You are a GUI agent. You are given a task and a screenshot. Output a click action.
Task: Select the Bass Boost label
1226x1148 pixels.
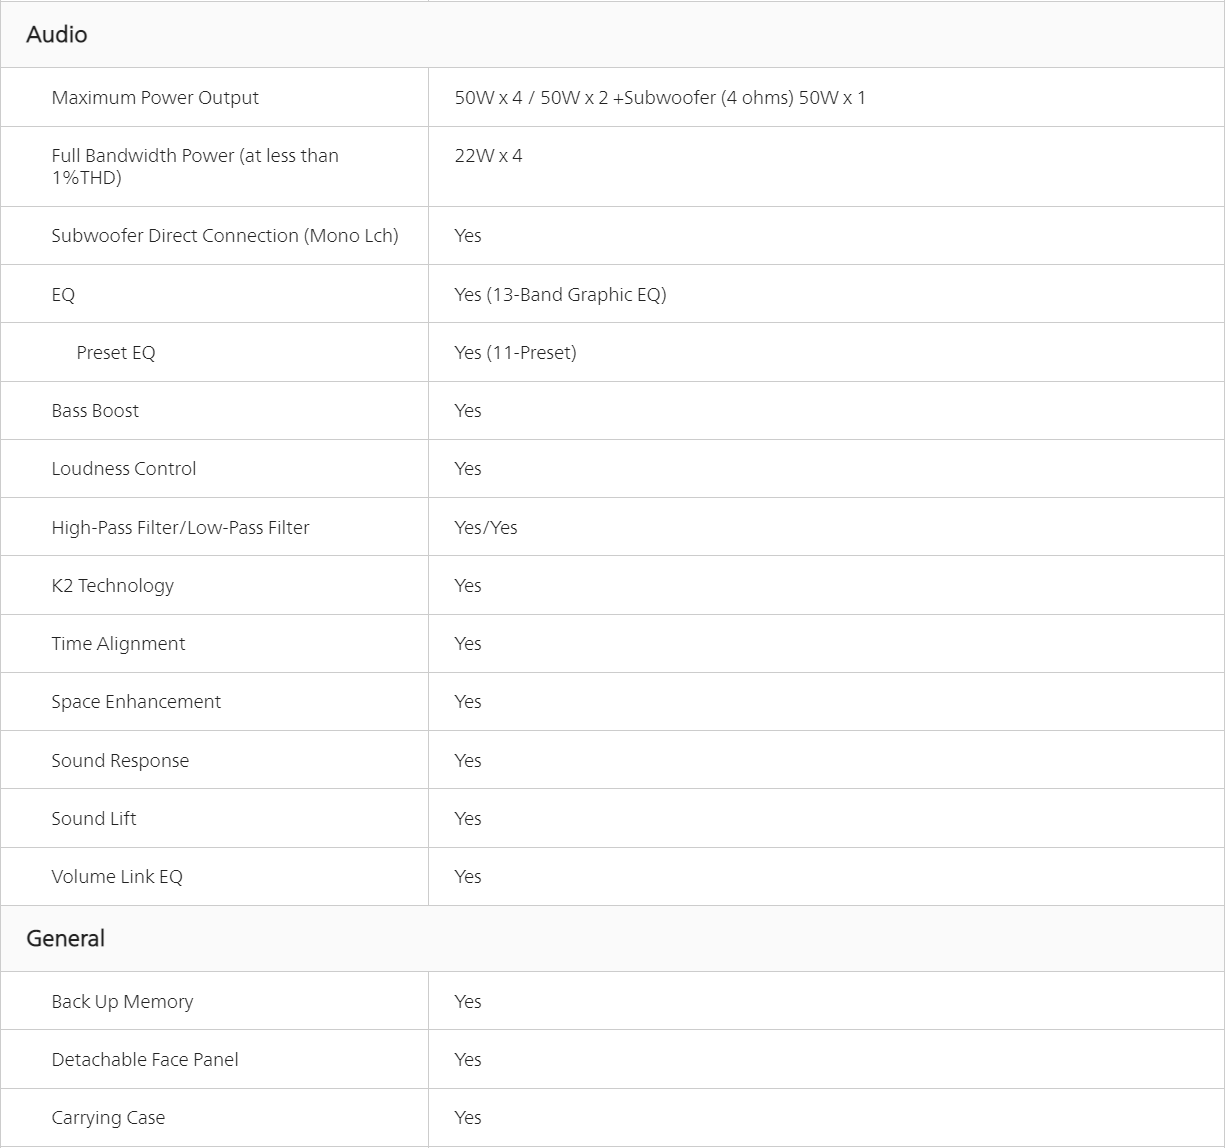(95, 411)
